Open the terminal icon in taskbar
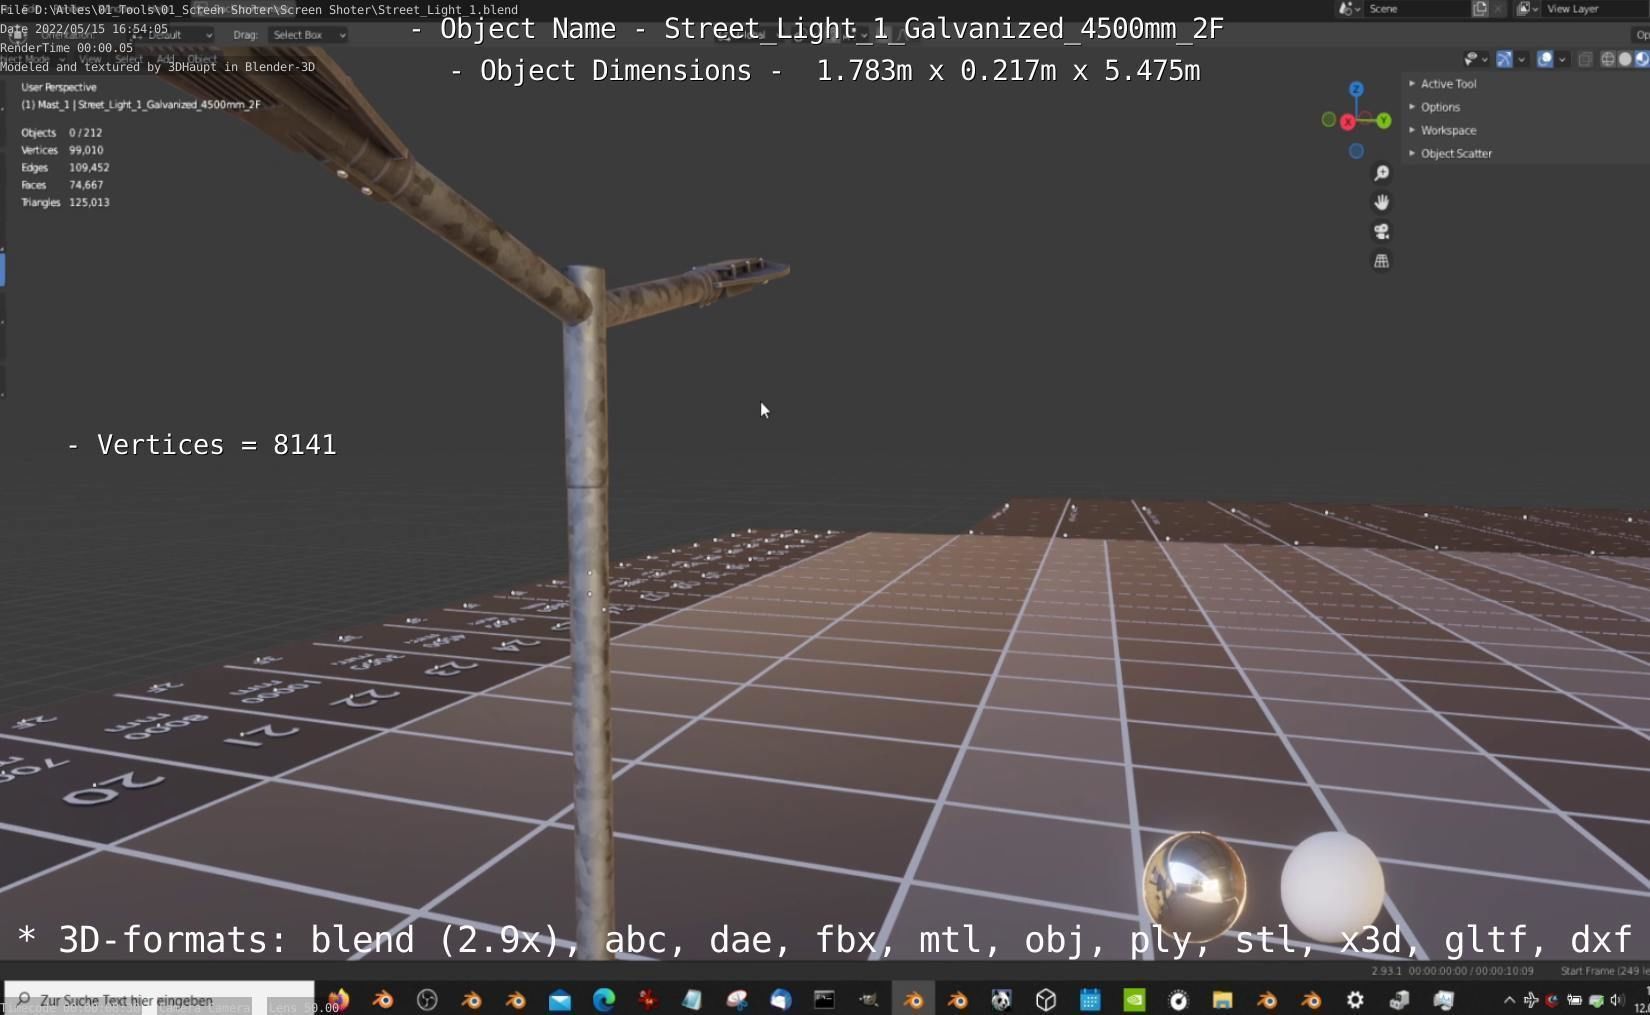Viewport: 1650px width, 1015px height. click(x=824, y=999)
